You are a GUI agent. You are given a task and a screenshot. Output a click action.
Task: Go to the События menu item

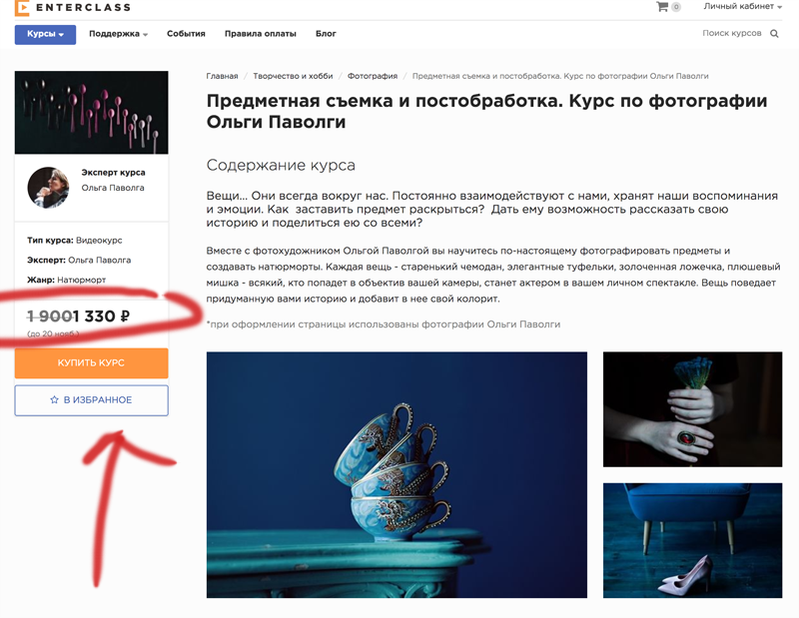click(x=186, y=34)
